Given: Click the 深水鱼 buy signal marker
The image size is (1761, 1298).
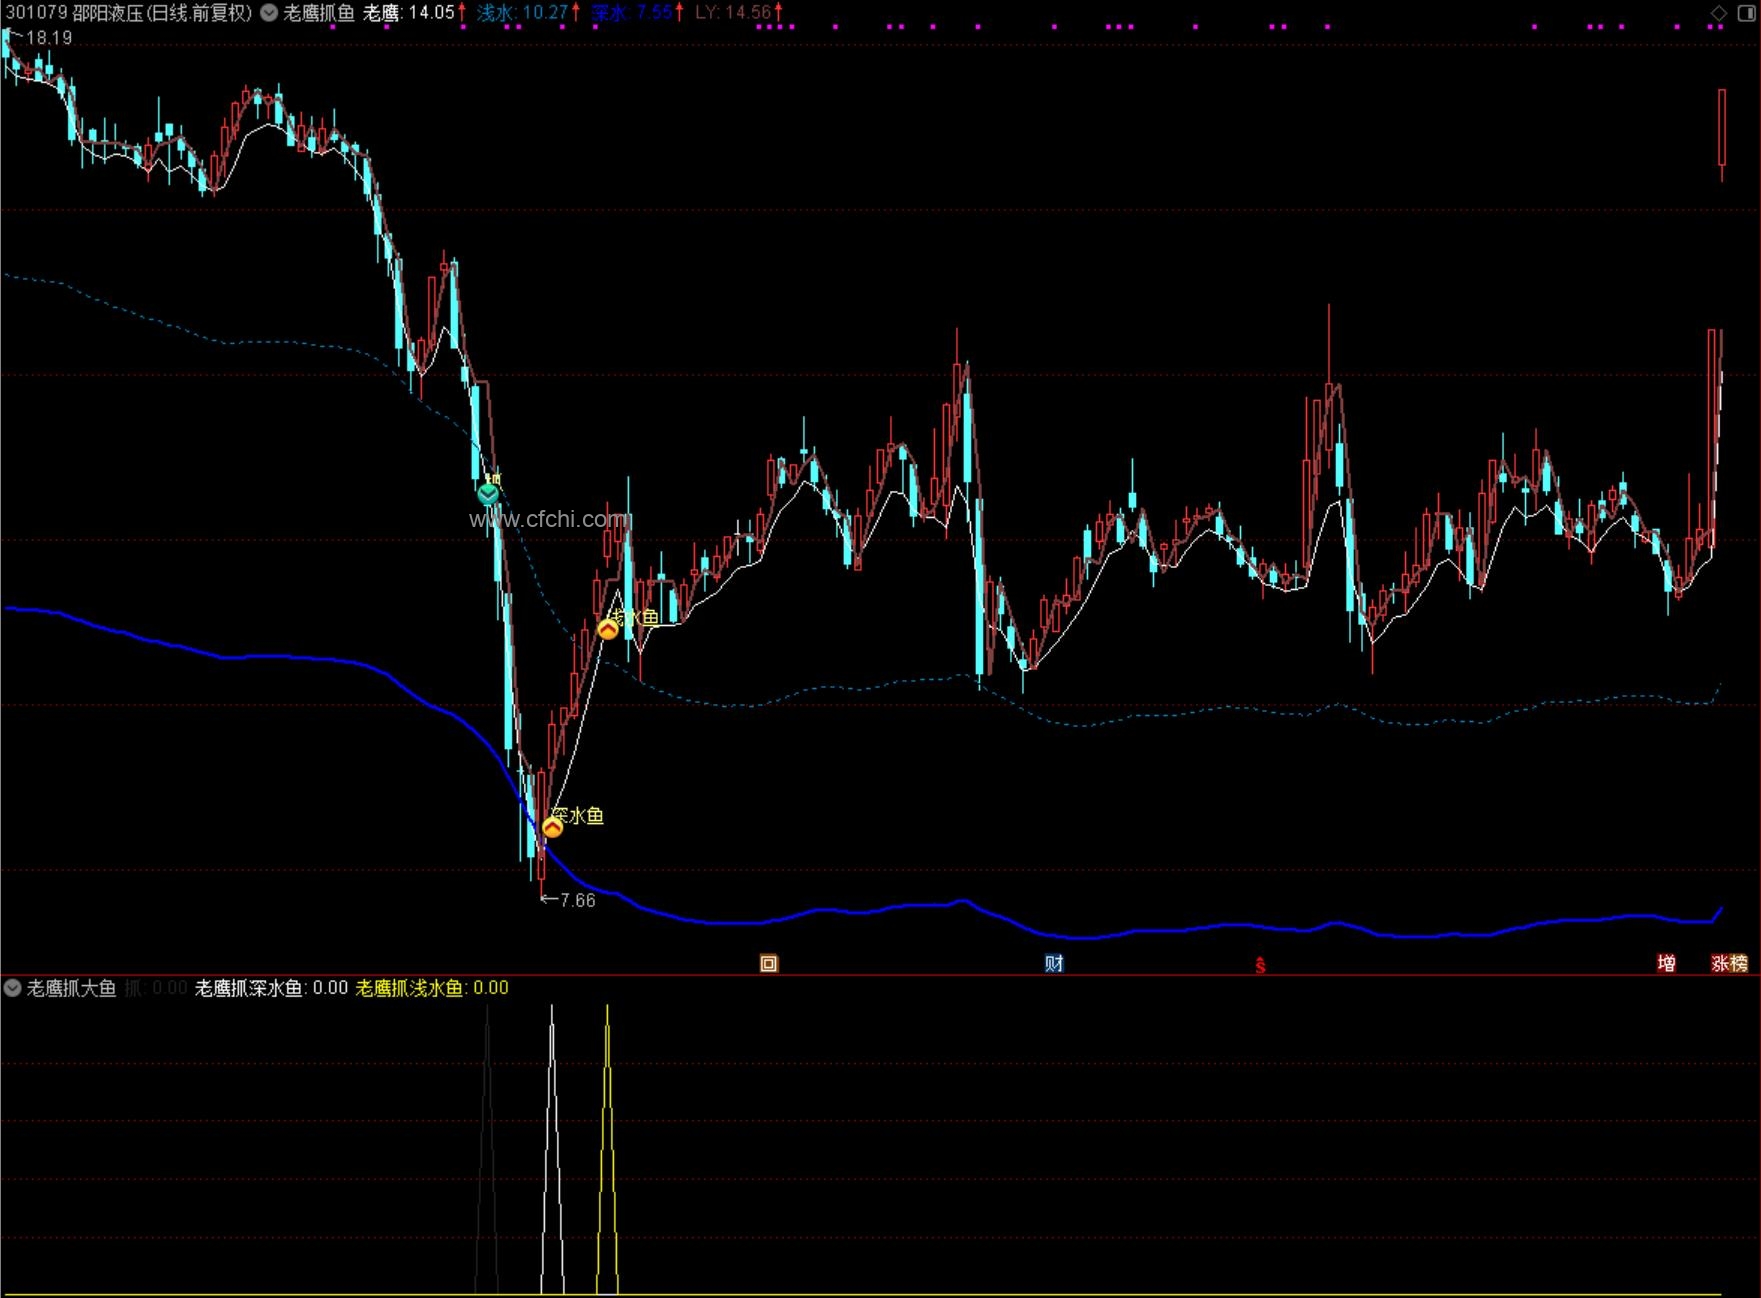Looking at the screenshot, I should (553, 827).
